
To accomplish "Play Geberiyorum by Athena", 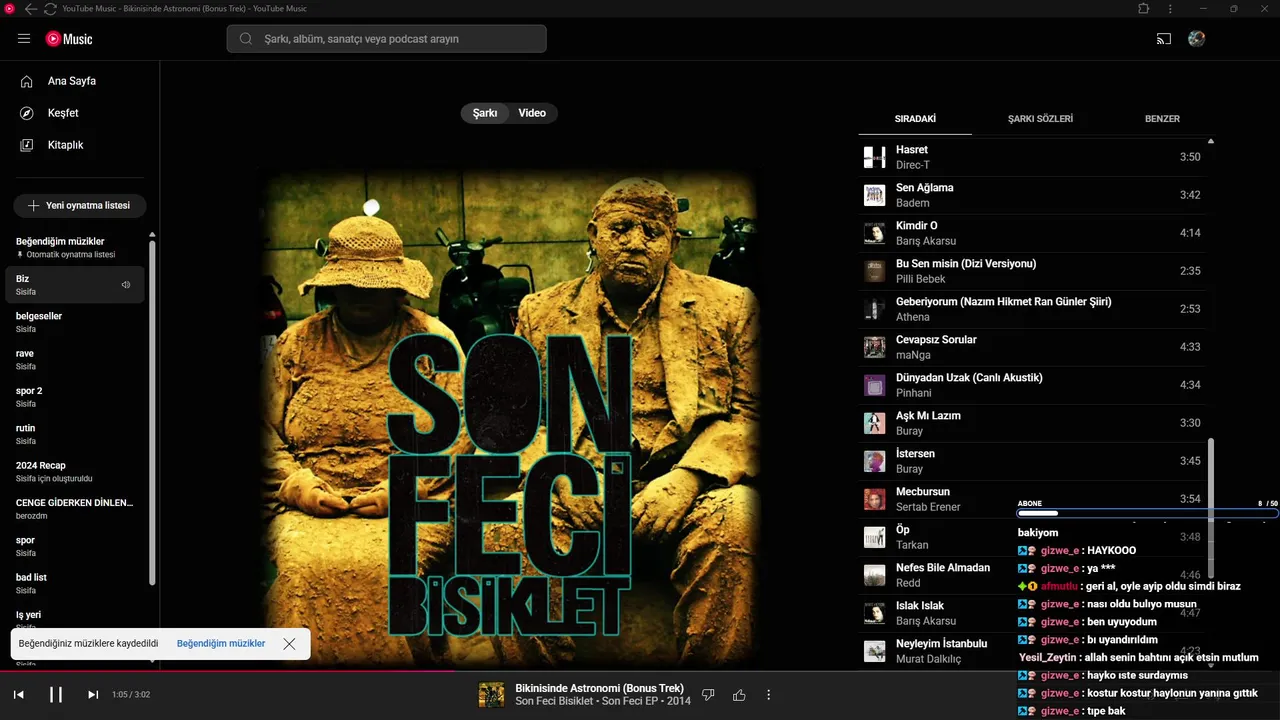I will (x=1032, y=309).
